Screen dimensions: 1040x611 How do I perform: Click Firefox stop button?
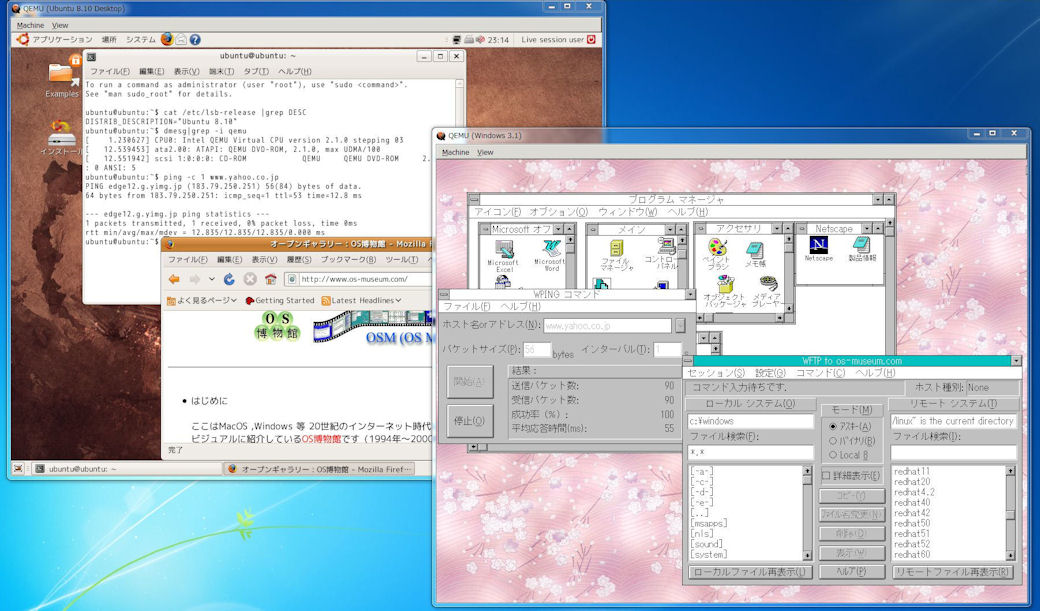point(250,279)
